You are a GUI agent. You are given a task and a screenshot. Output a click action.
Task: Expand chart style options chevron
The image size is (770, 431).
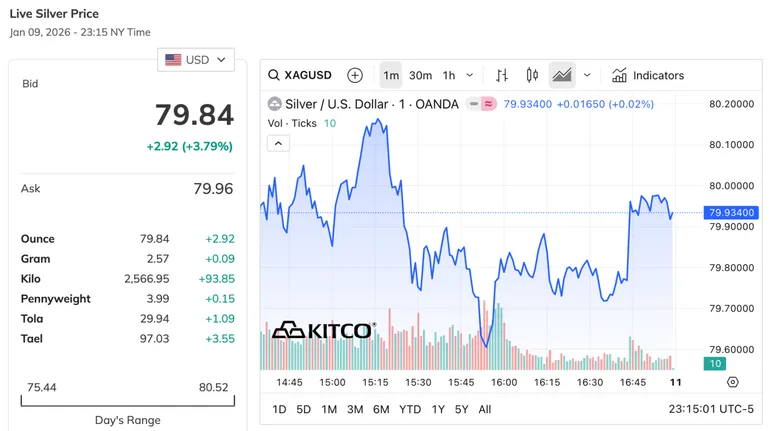click(x=587, y=75)
